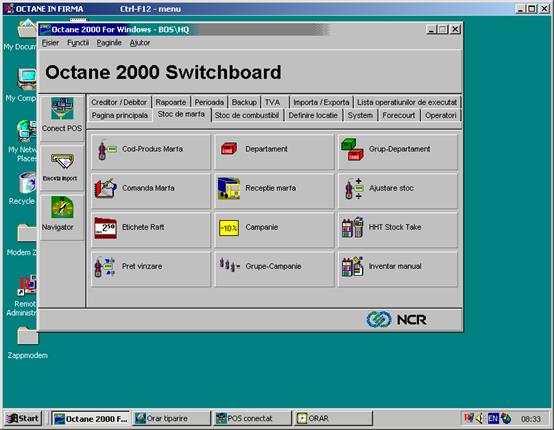The height and width of the screenshot is (430, 554).
Task: Click the EN language indicator in tray
Action: point(493,419)
